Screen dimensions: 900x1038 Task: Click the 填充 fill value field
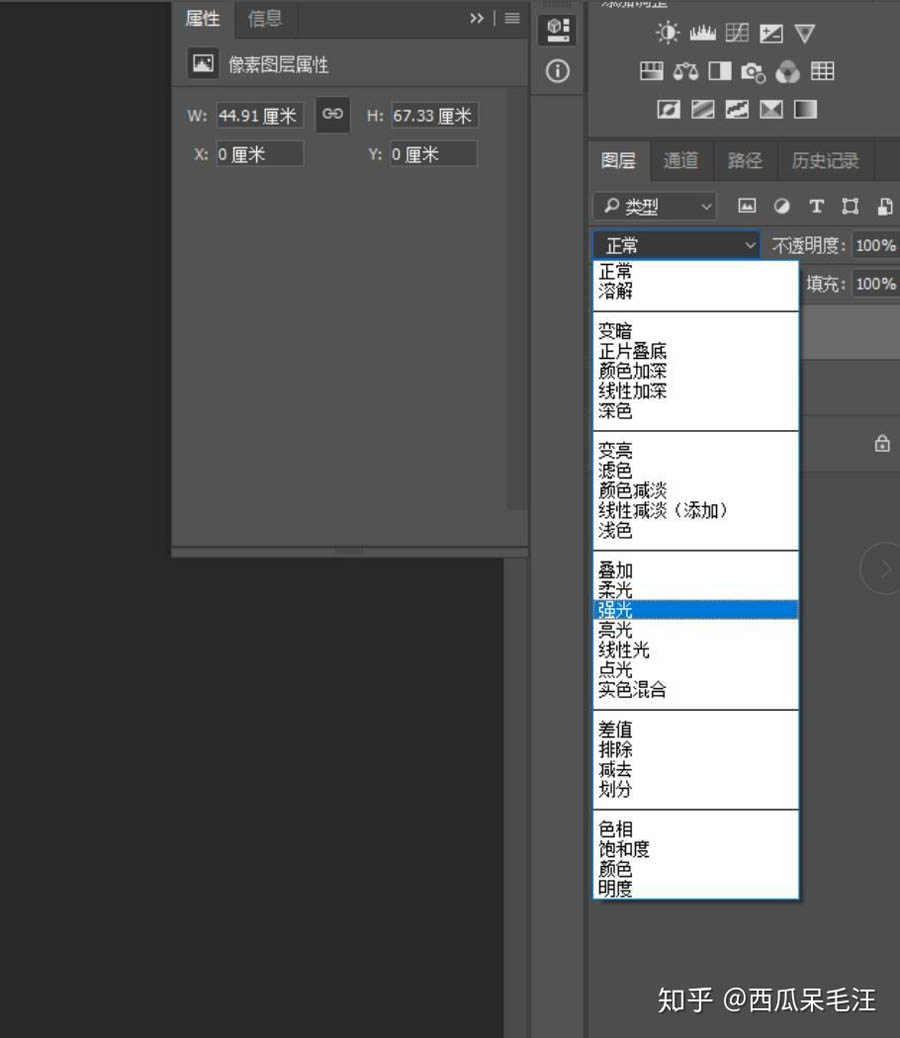pos(874,284)
